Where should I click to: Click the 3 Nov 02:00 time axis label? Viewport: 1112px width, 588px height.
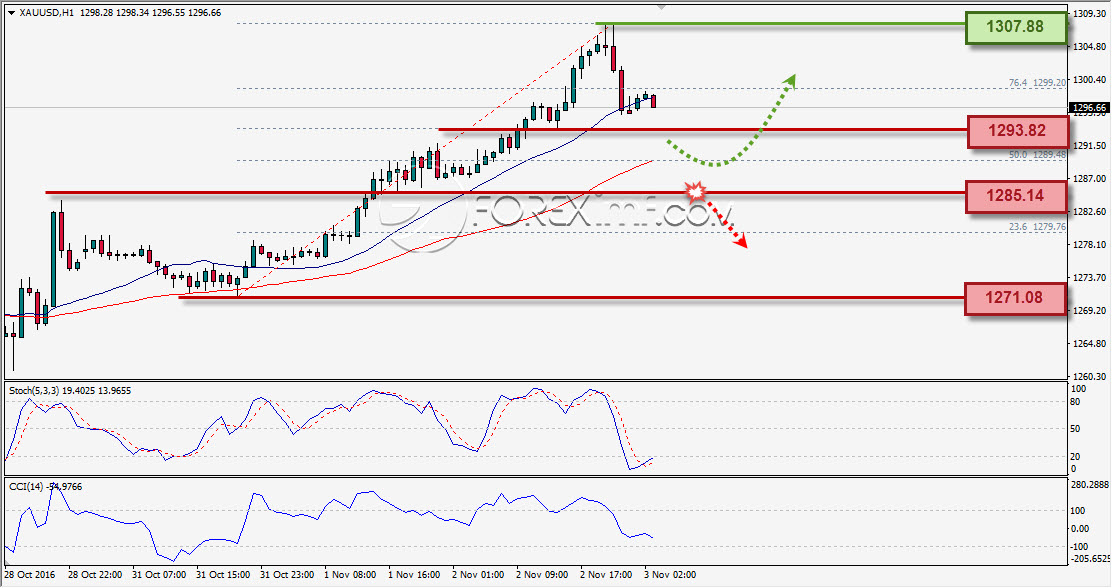click(x=670, y=575)
